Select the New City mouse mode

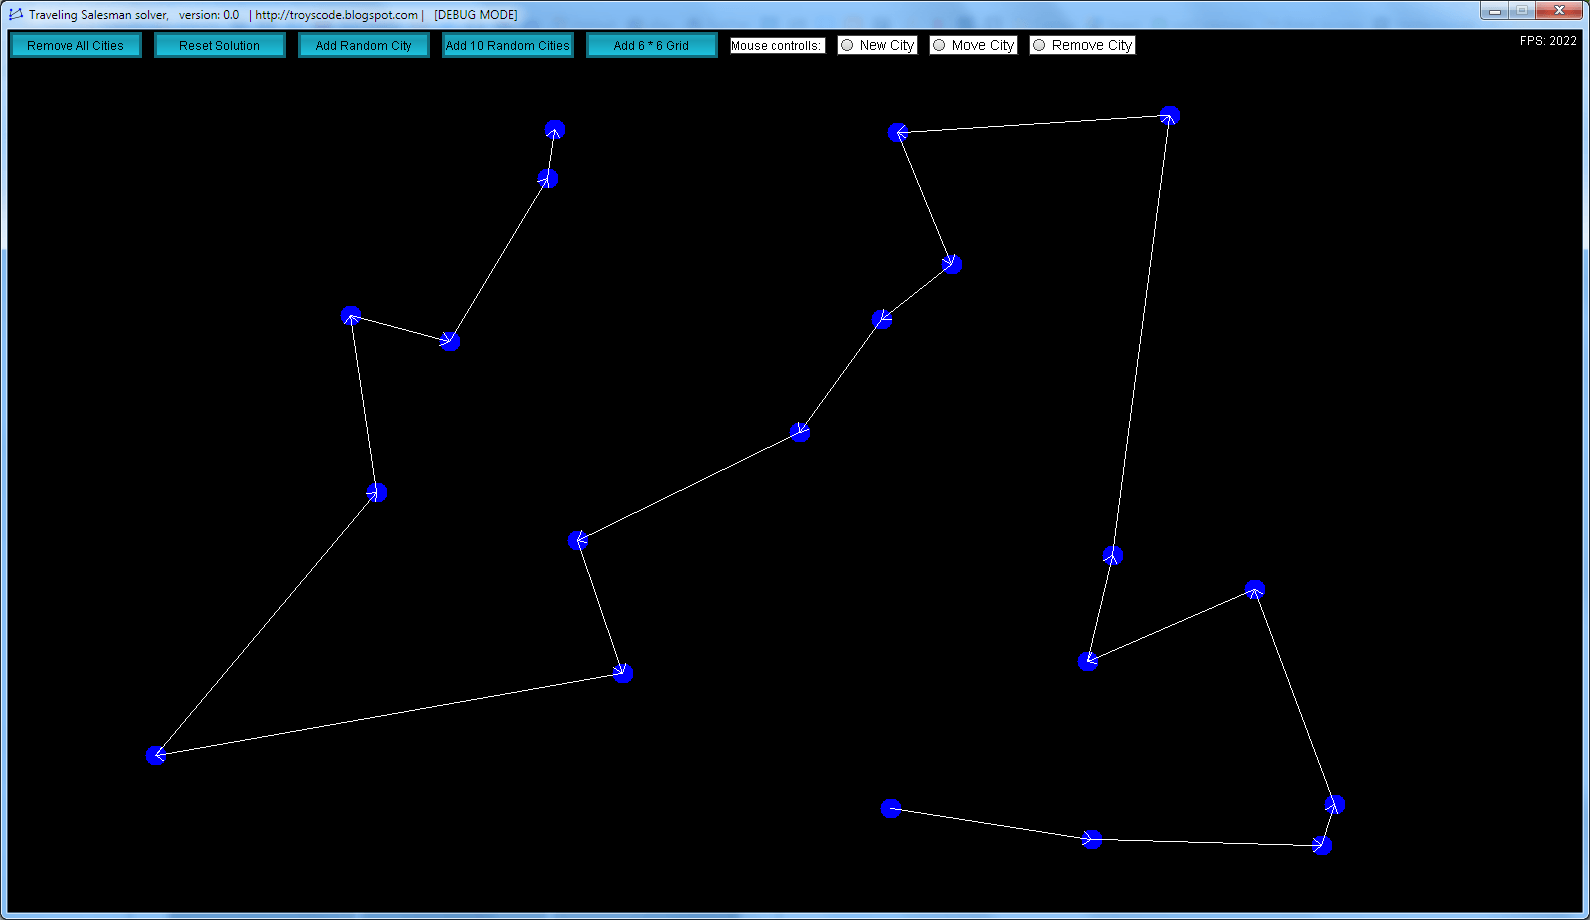click(877, 45)
